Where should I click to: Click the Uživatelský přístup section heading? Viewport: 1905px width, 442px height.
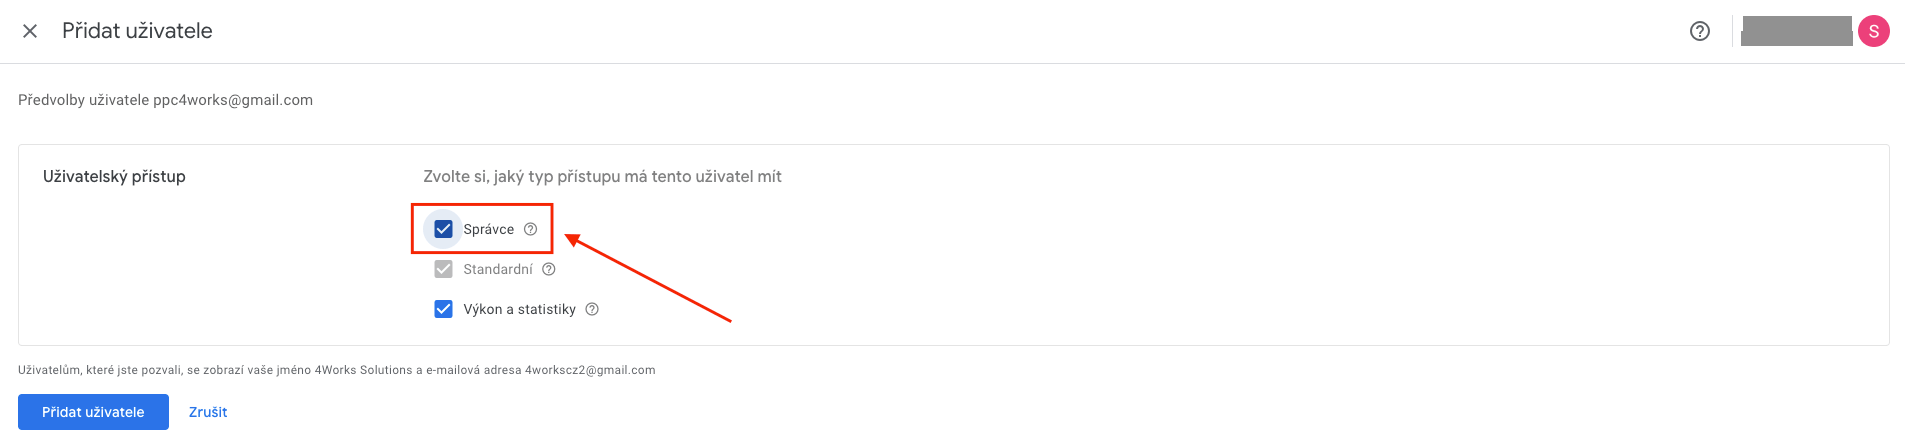point(114,176)
